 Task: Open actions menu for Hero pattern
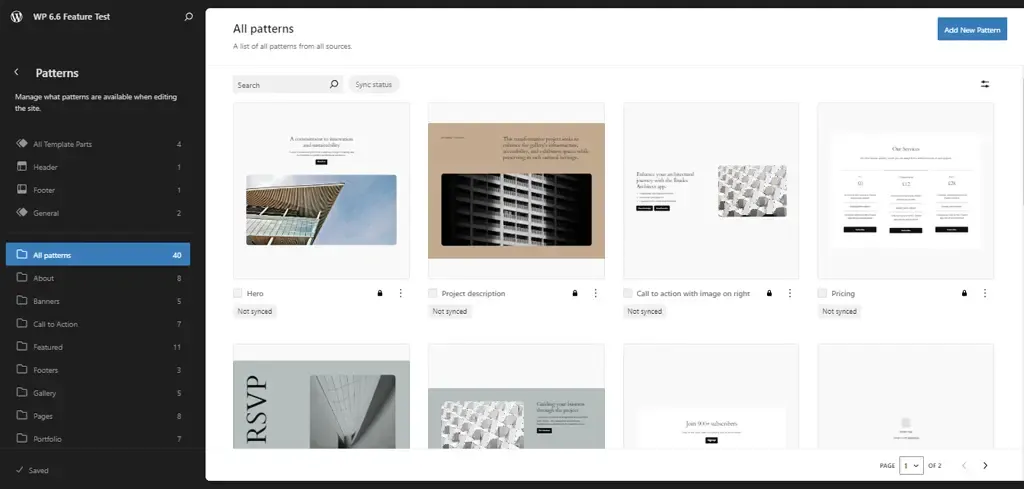point(400,293)
